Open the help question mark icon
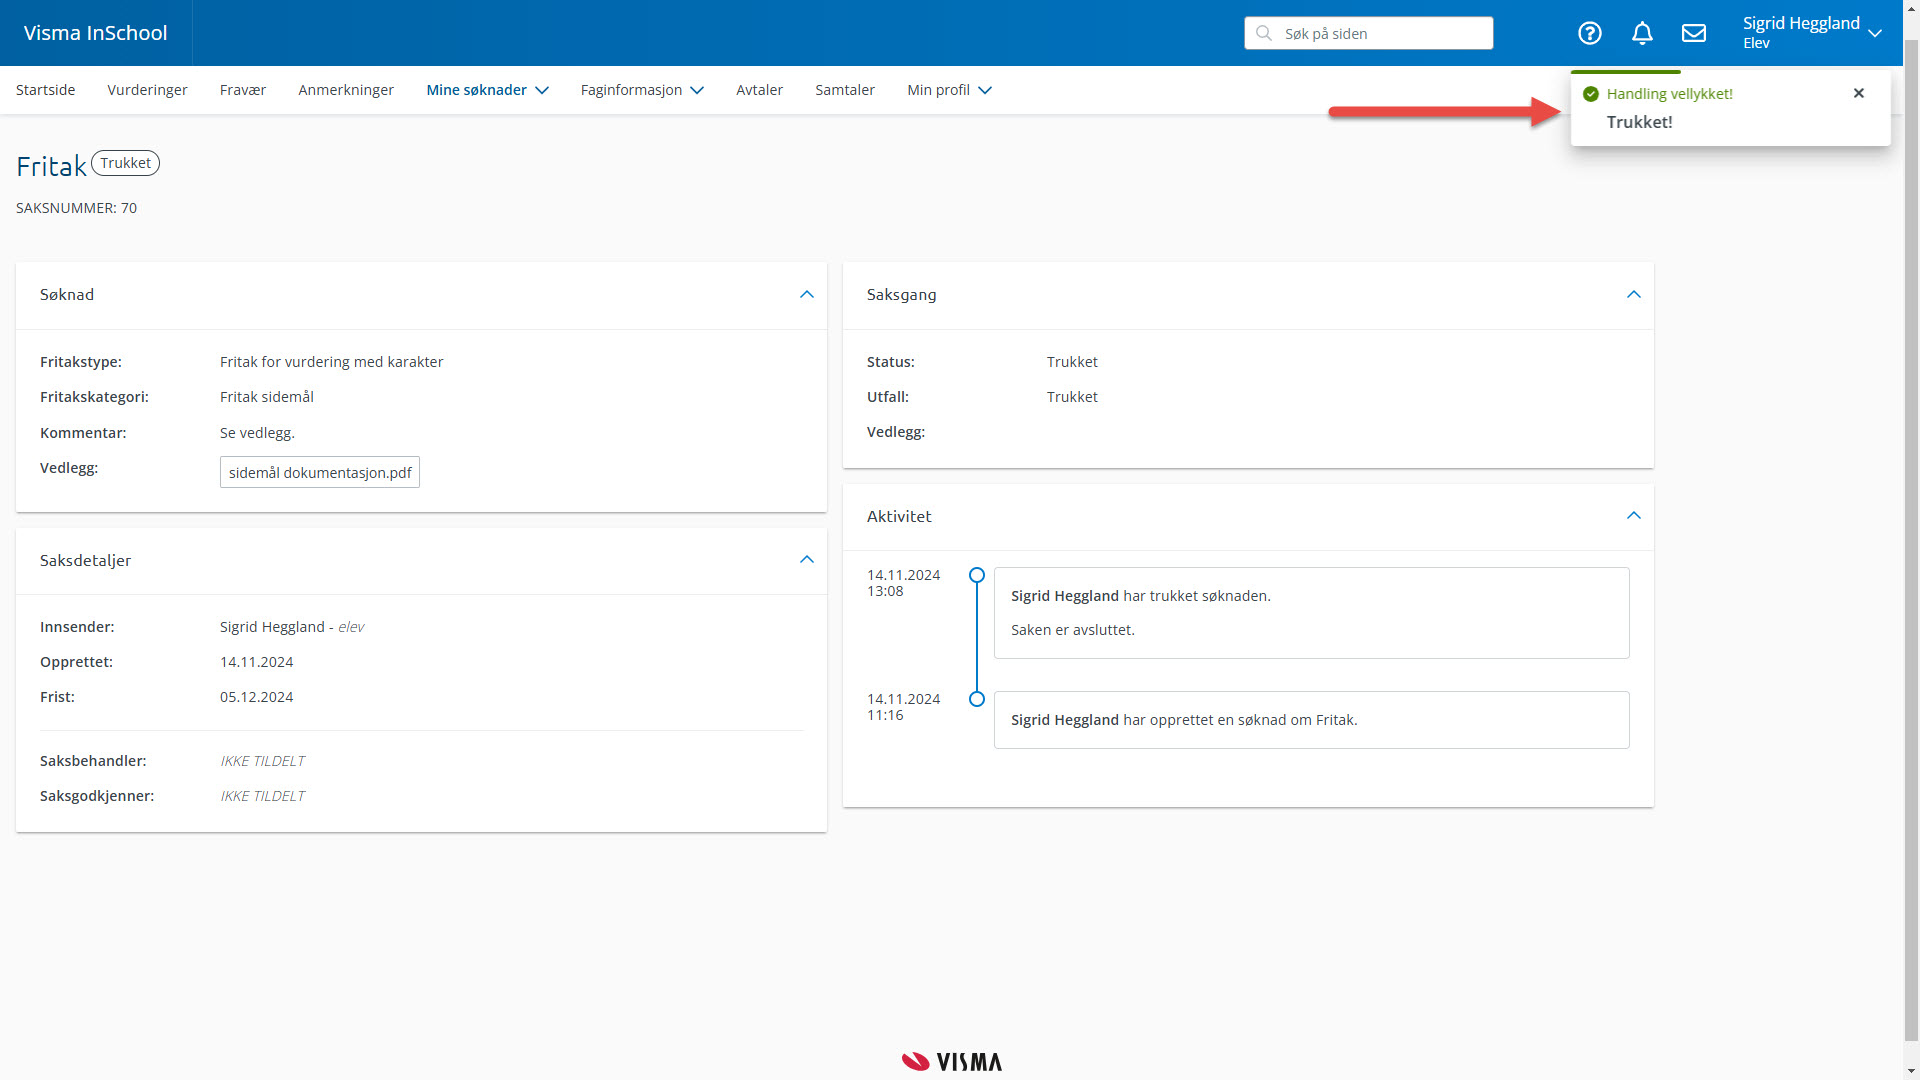The height and width of the screenshot is (1080, 1920). coord(1589,33)
